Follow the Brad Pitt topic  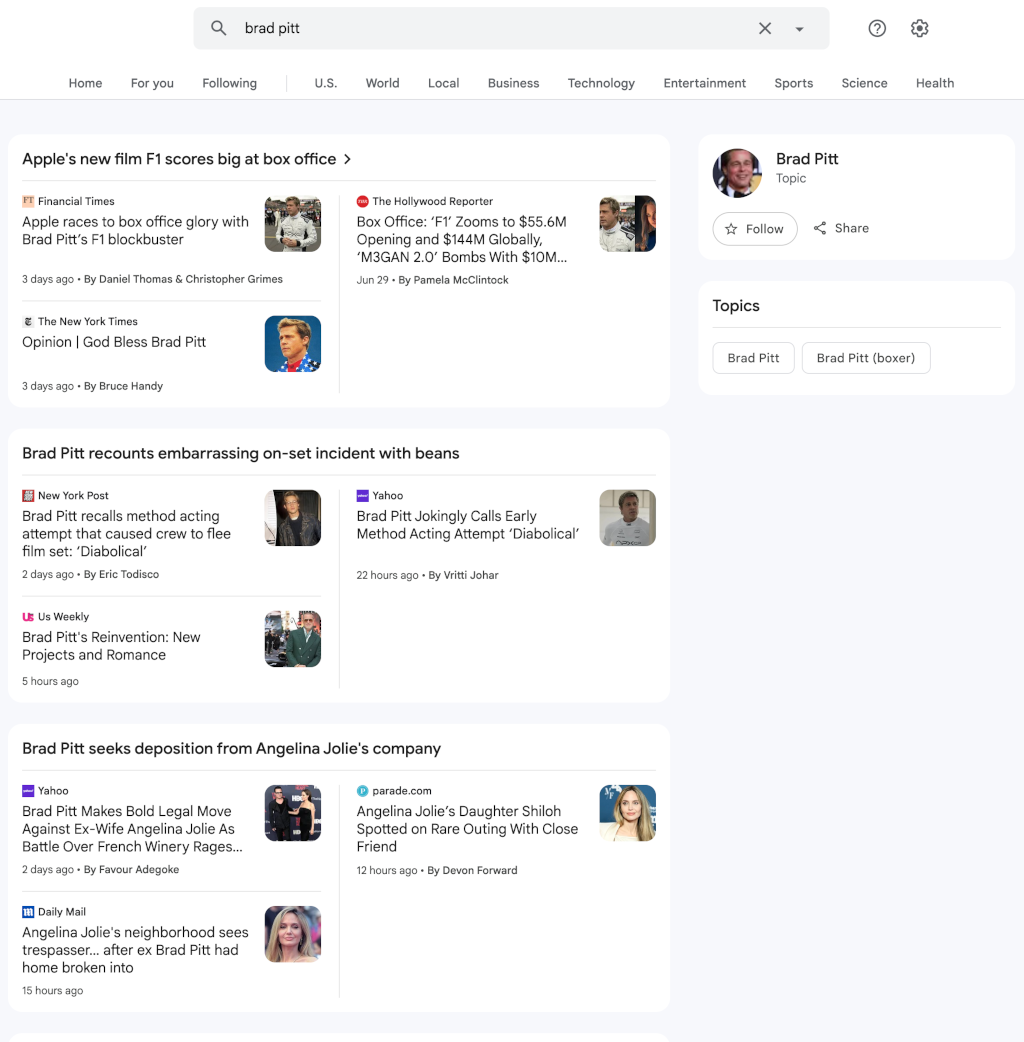tap(755, 229)
